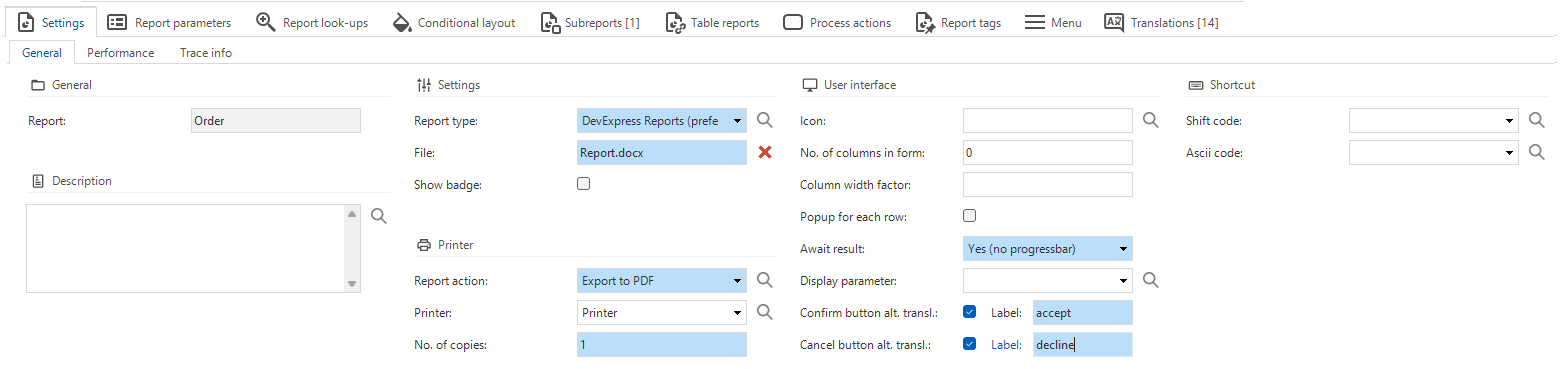Open the Trace info subtab
The height and width of the screenshot is (369, 1566).
pos(206,52)
